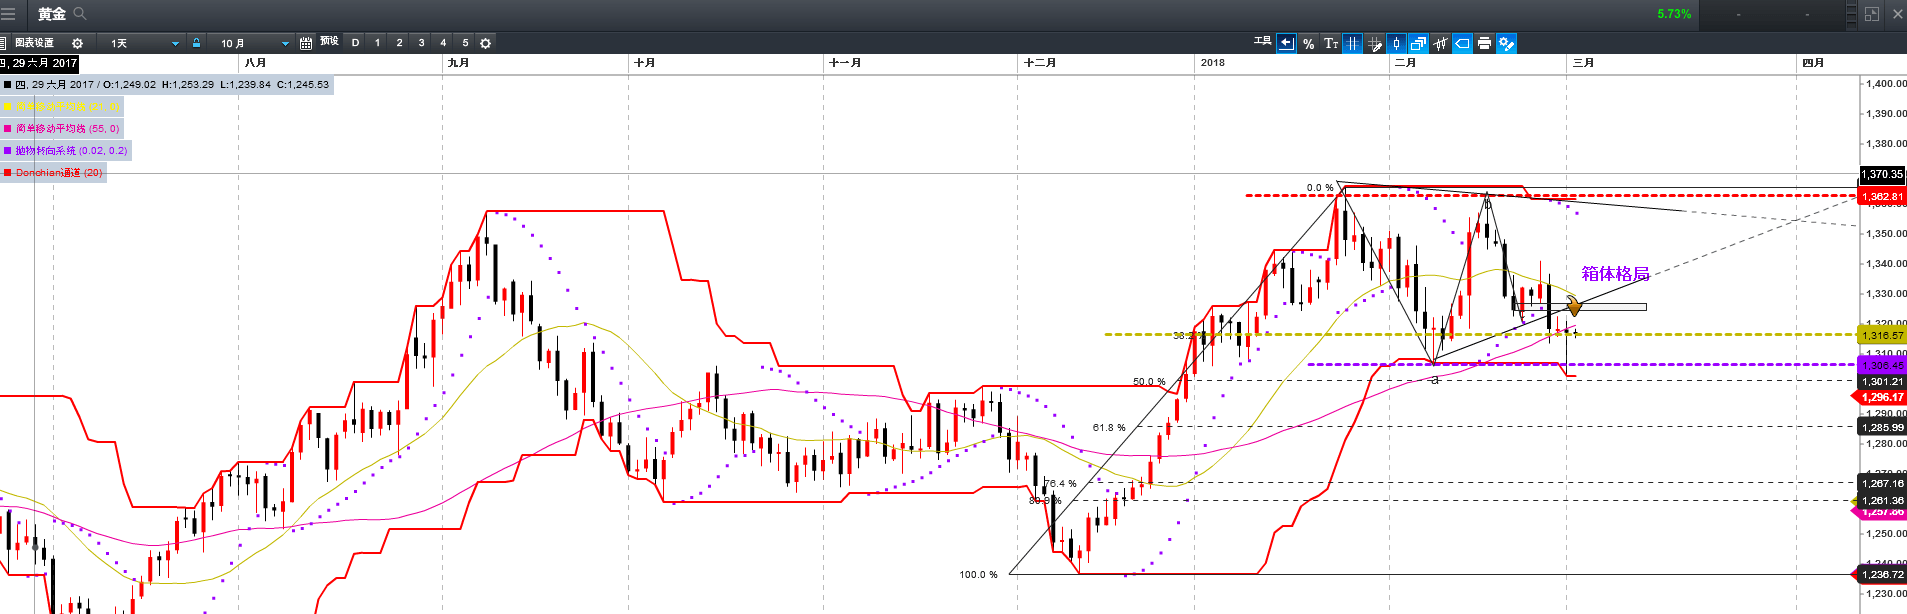
Task: Click the 图表设置 label
Action: (x=34, y=43)
